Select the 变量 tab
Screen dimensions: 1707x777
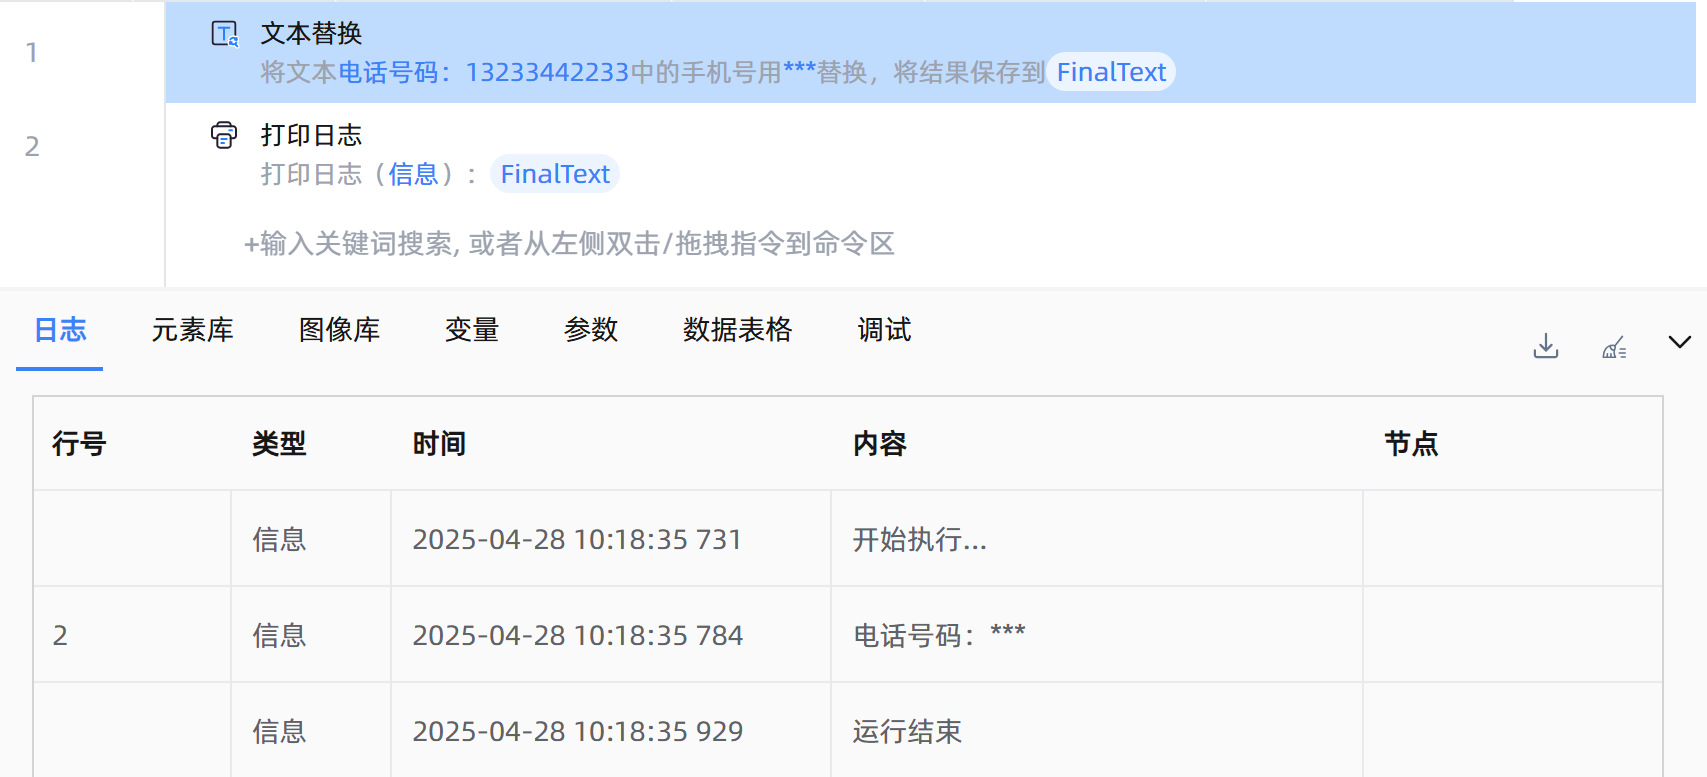pyautogui.click(x=471, y=330)
